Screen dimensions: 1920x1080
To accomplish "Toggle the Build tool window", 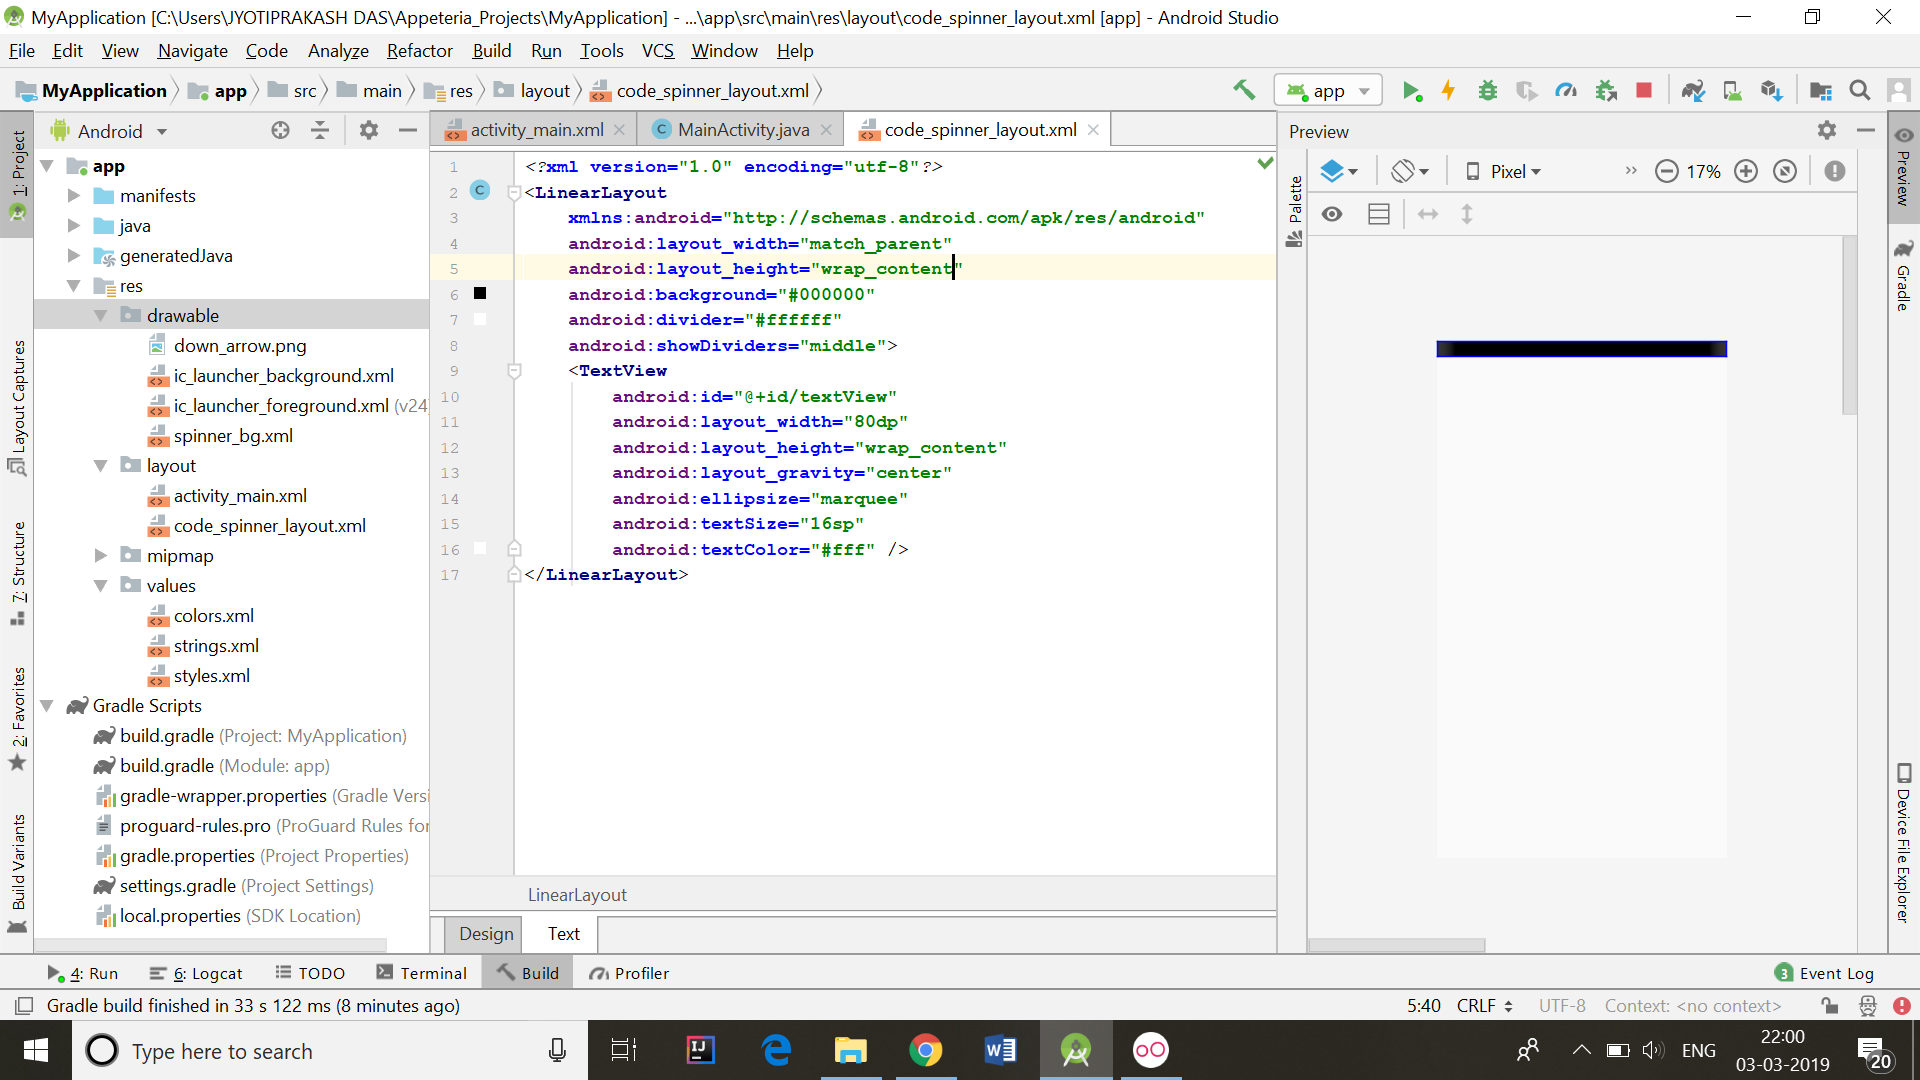I will [x=528, y=973].
